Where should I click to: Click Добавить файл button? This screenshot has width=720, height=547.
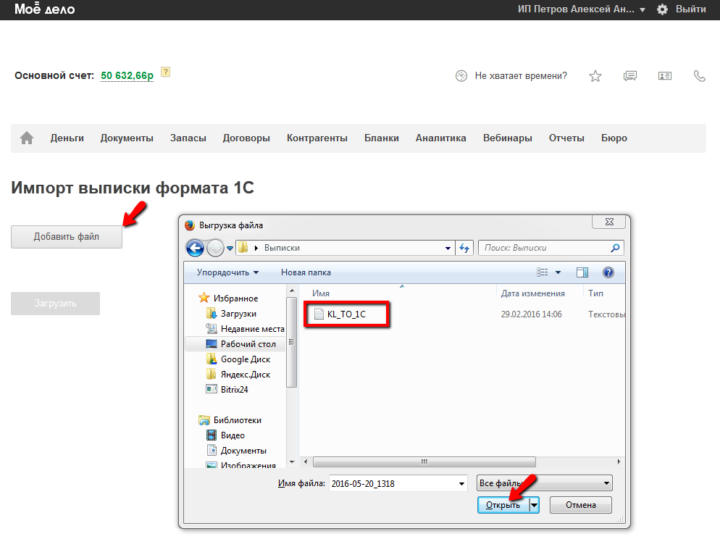click(x=67, y=237)
